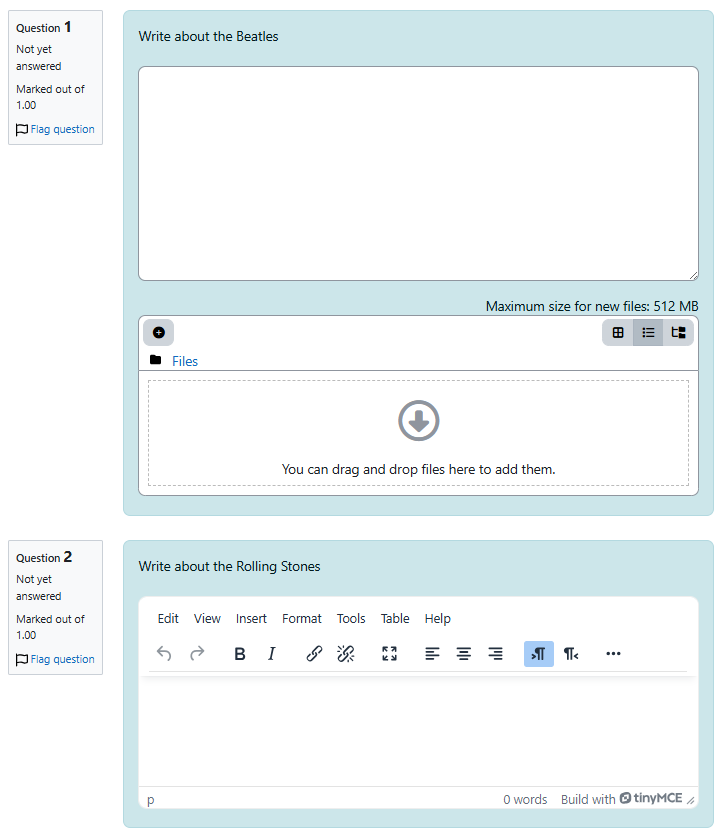The image size is (721, 840).
Task: Open the 'Build with tinyMCE' link
Action: coord(621,799)
